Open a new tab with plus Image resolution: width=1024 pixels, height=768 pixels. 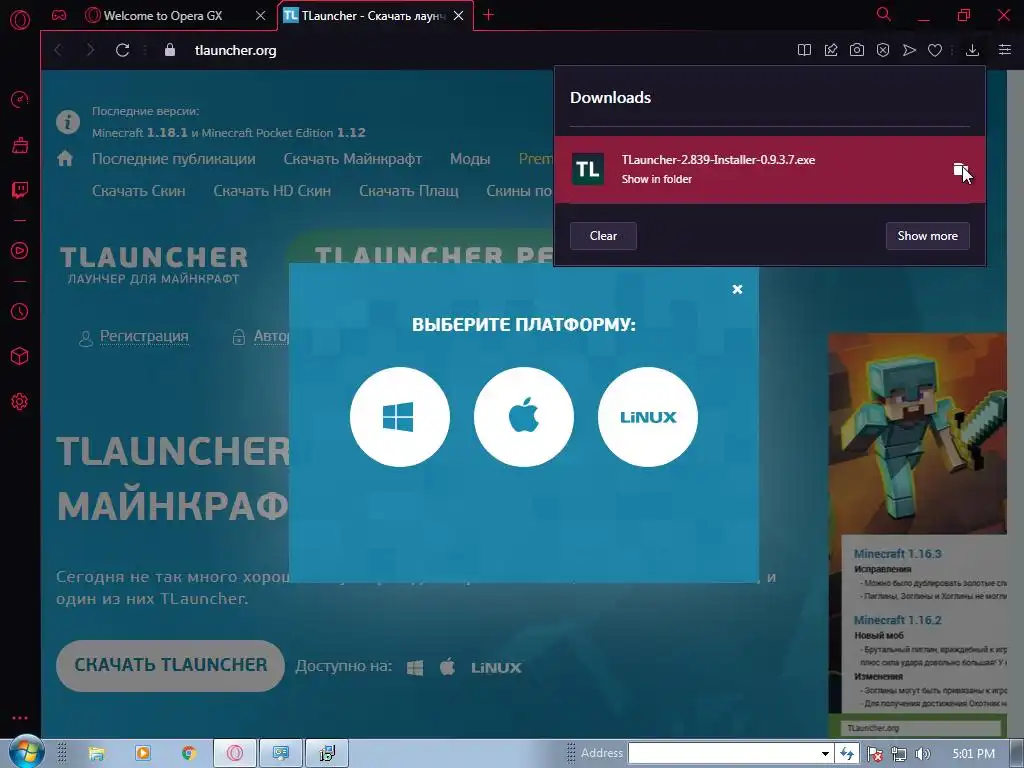(488, 15)
